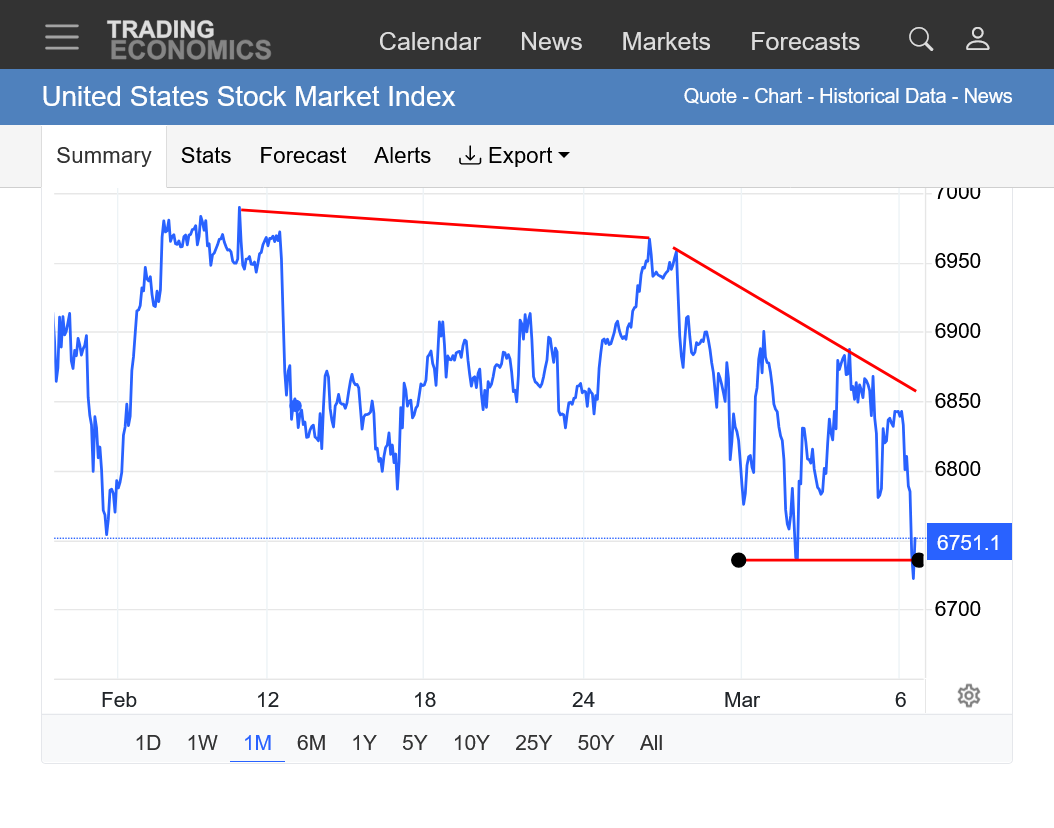This screenshot has height=828, width=1054.
Task: Select the 5Y time range
Action: coord(415,743)
